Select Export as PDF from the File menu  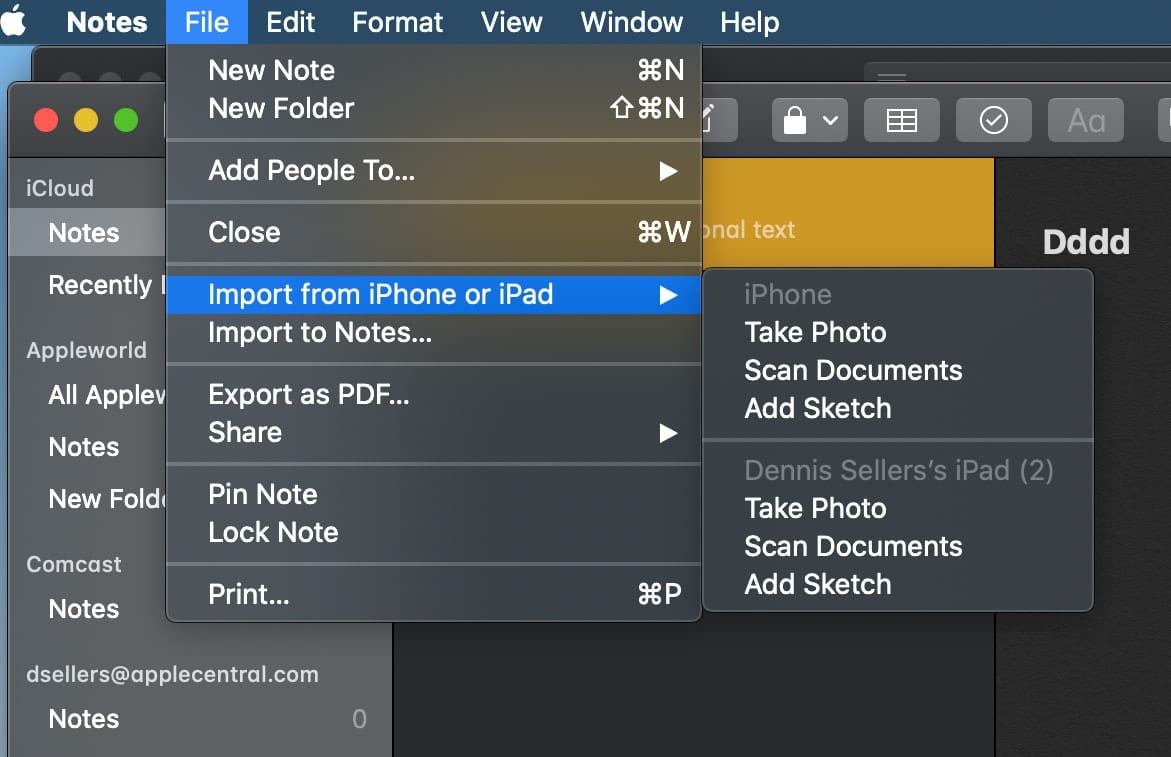308,395
